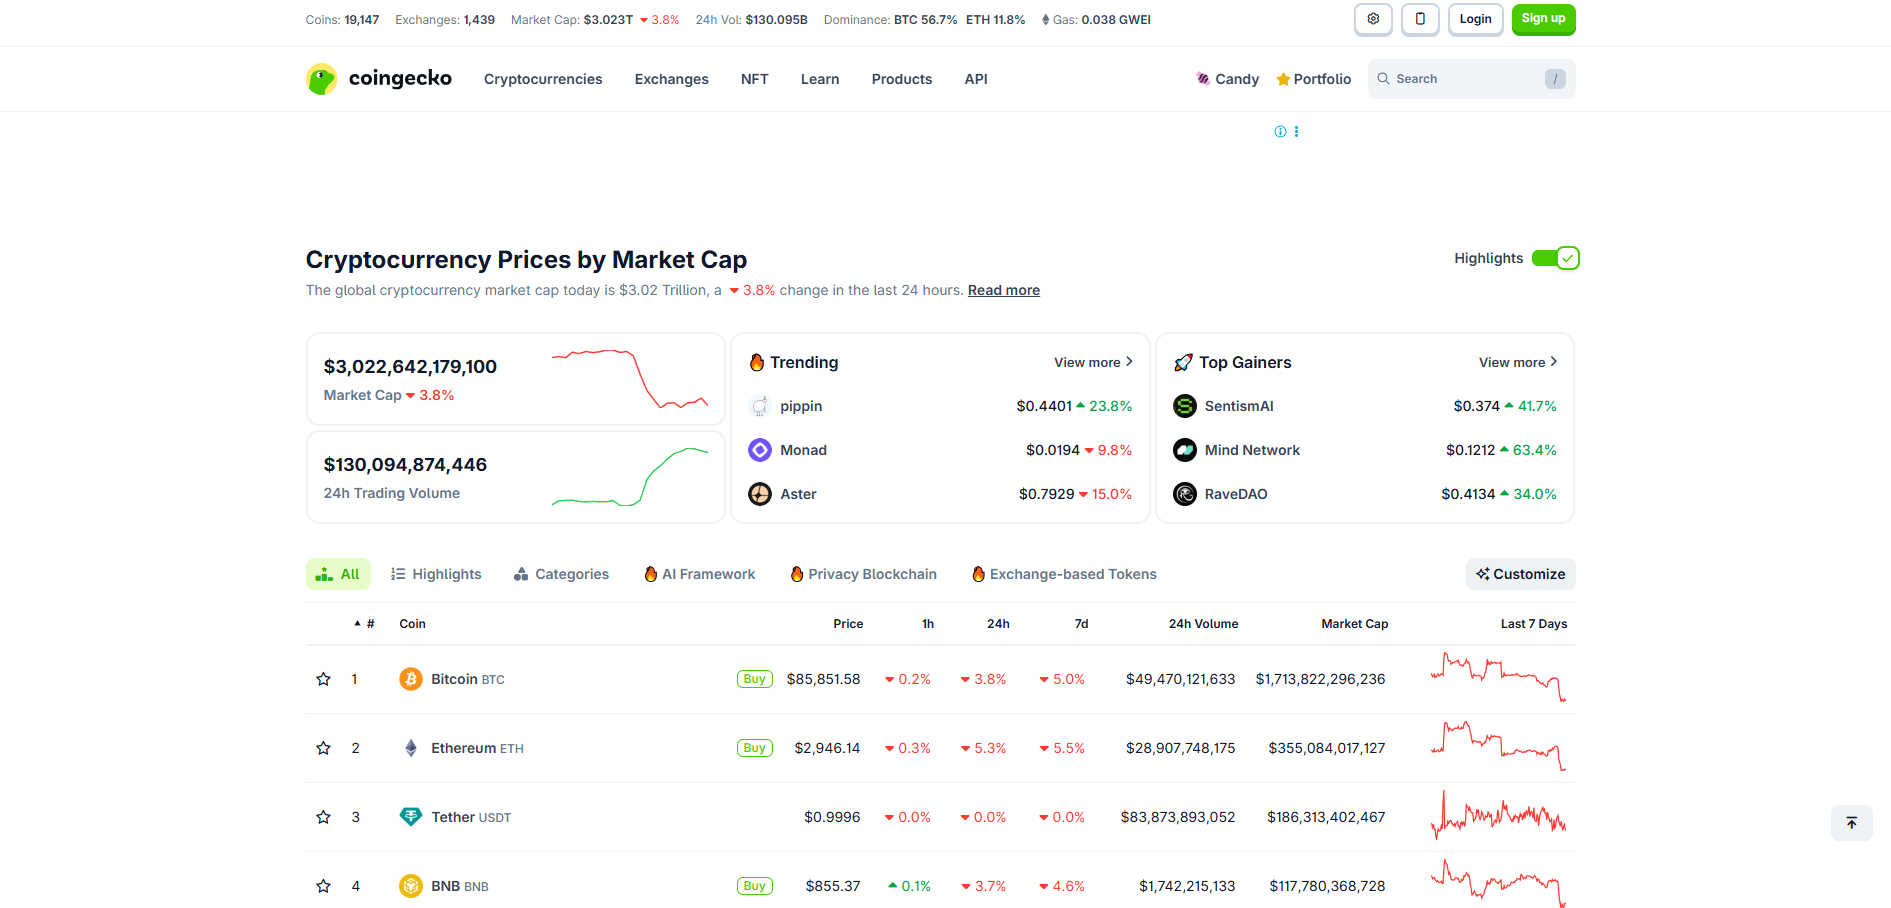Click the 24h Trading Volume sparkline chart
Screen dimensions: 1891x908
[630, 477]
